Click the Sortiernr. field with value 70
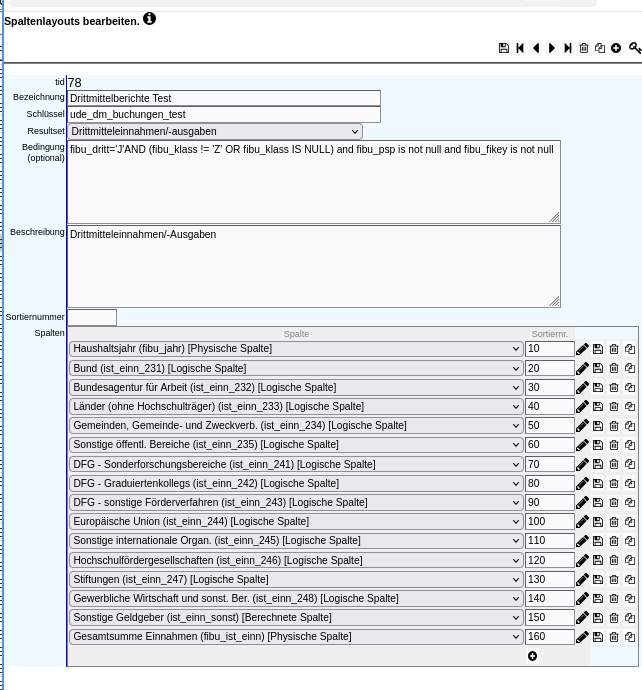Screen dimensions: 642x690 click(x=550, y=464)
